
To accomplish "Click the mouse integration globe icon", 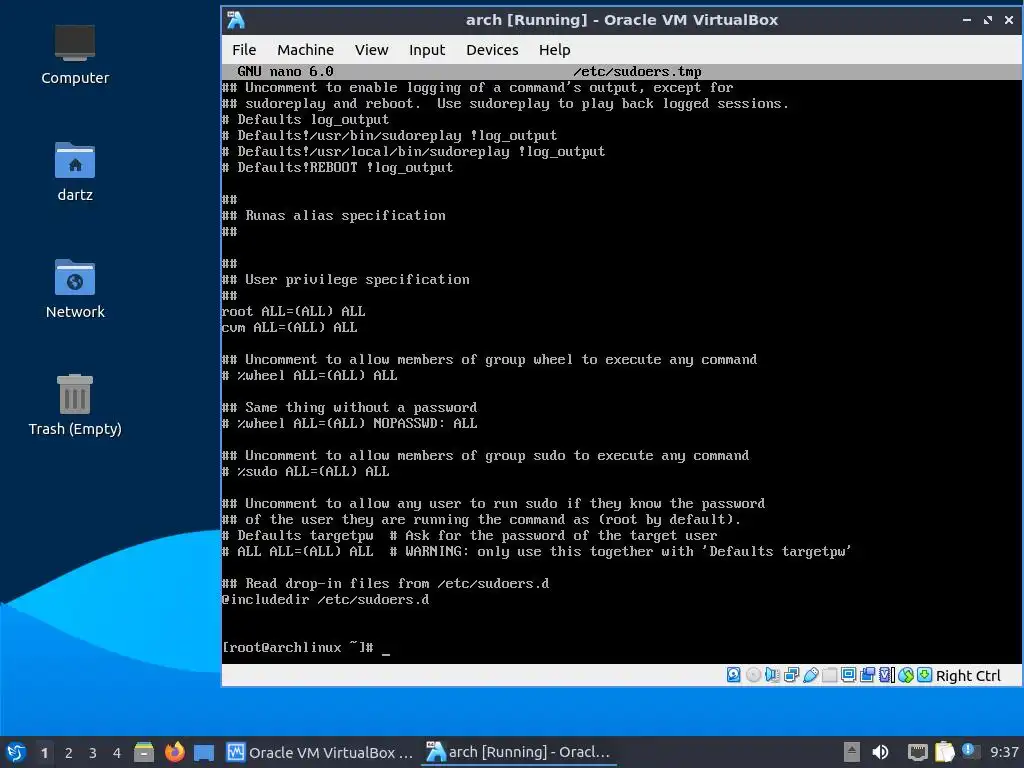I will [905, 675].
